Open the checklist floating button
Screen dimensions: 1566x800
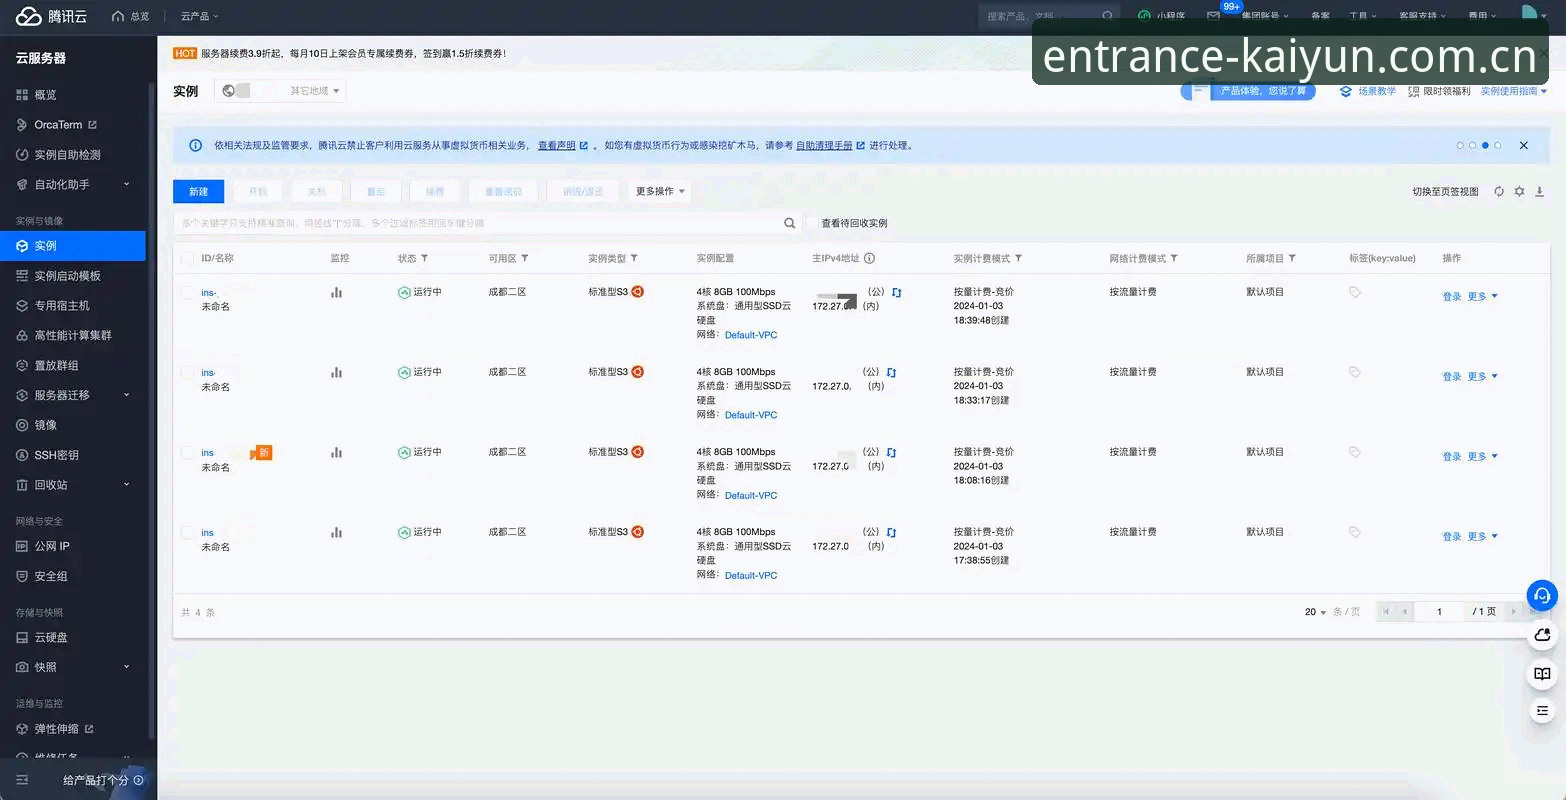coord(1542,711)
